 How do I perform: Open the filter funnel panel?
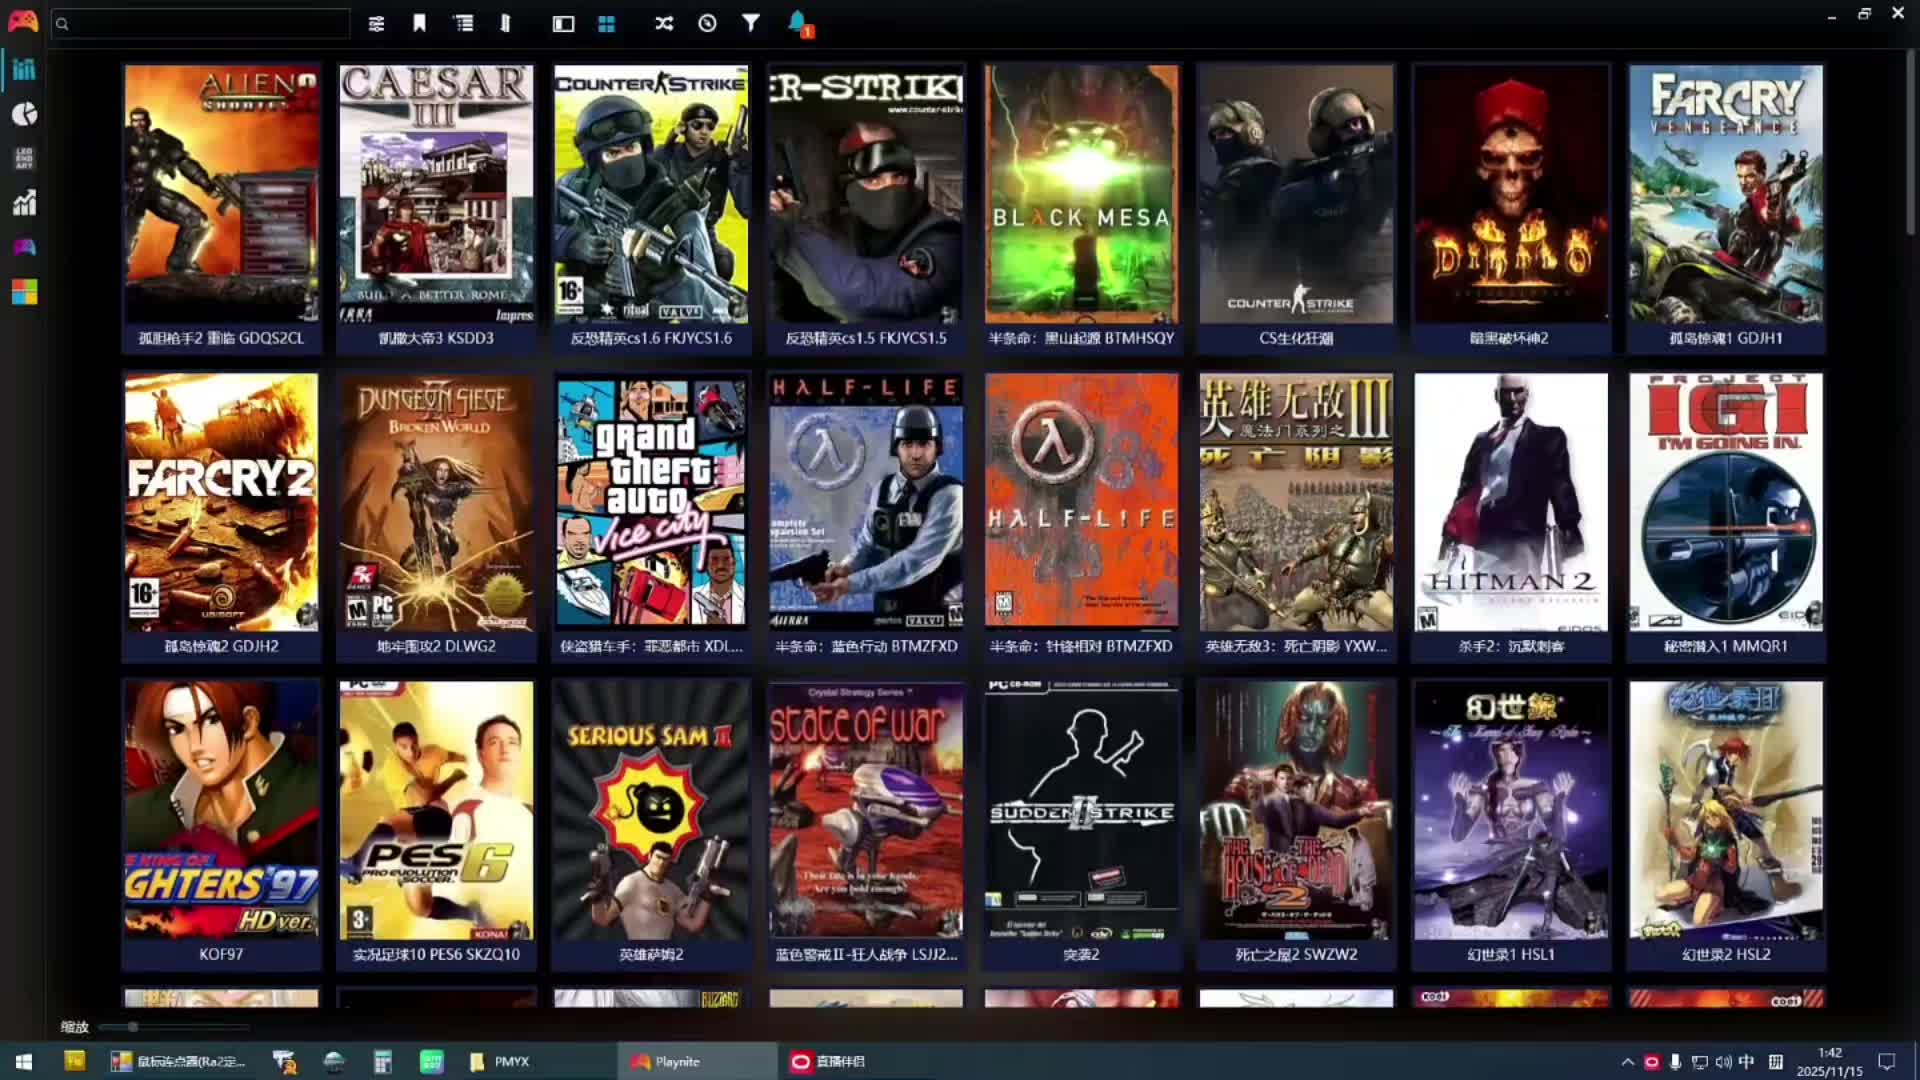coord(750,23)
